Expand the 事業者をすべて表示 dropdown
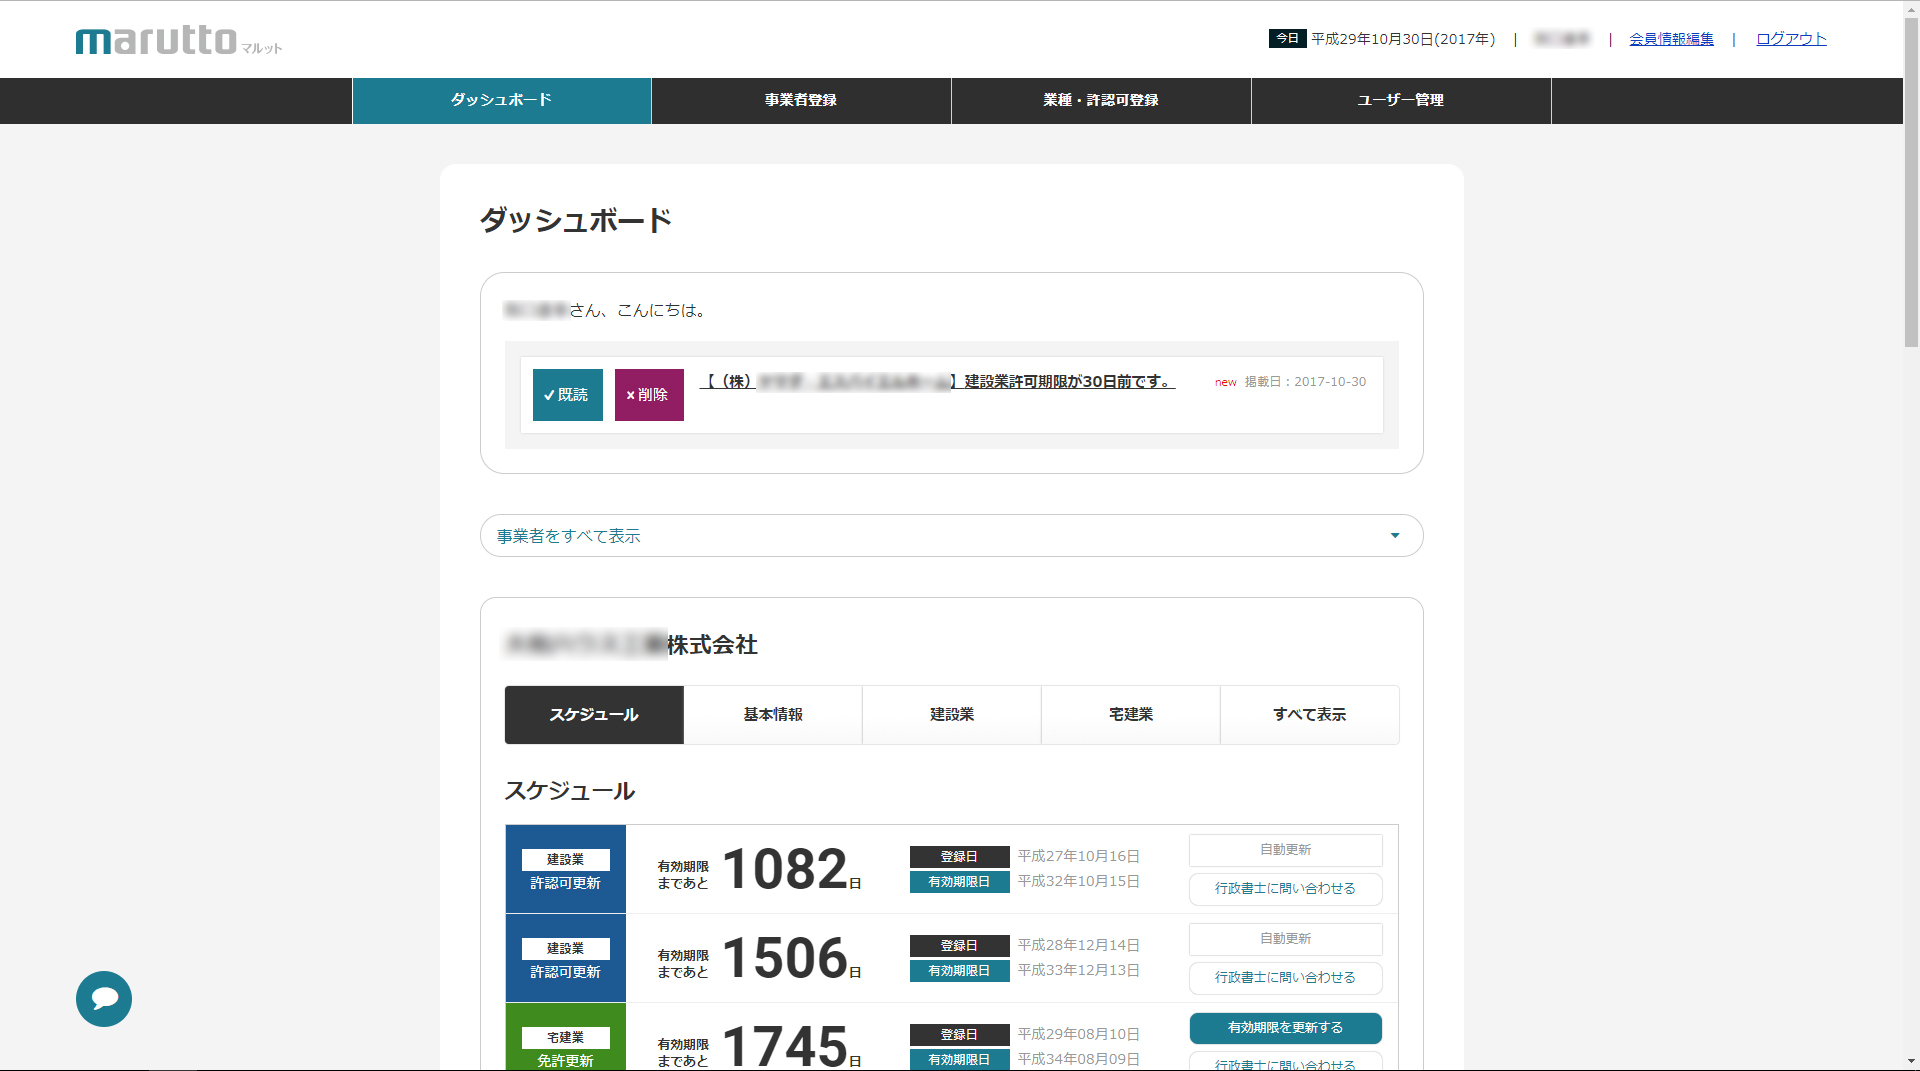The width and height of the screenshot is (1920, 1071). pos(950,536)
